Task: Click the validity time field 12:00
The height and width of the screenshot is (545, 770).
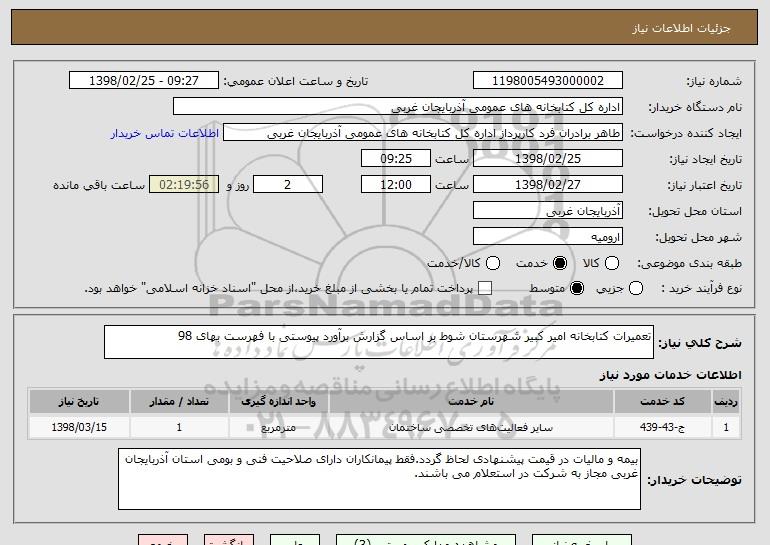Action: (394, 185)
